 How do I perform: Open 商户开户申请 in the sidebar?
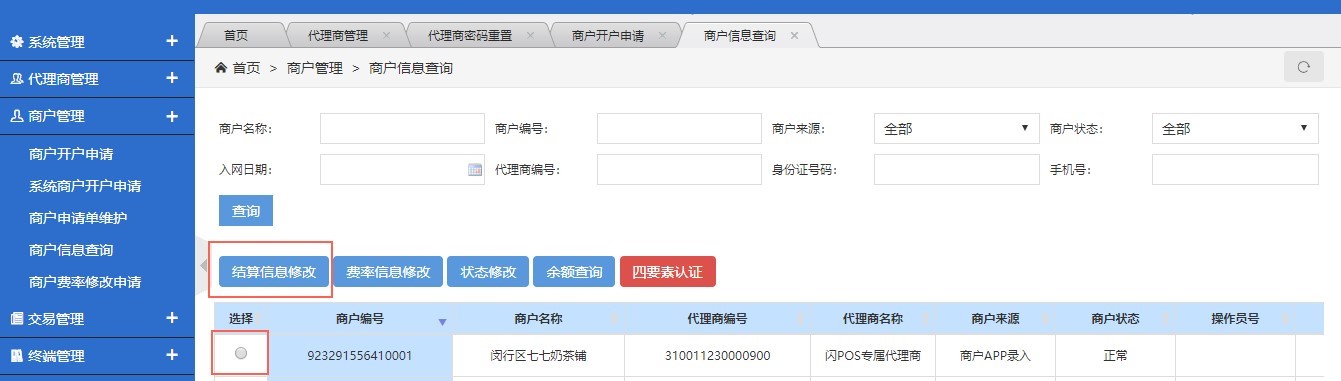pos(71,154)
